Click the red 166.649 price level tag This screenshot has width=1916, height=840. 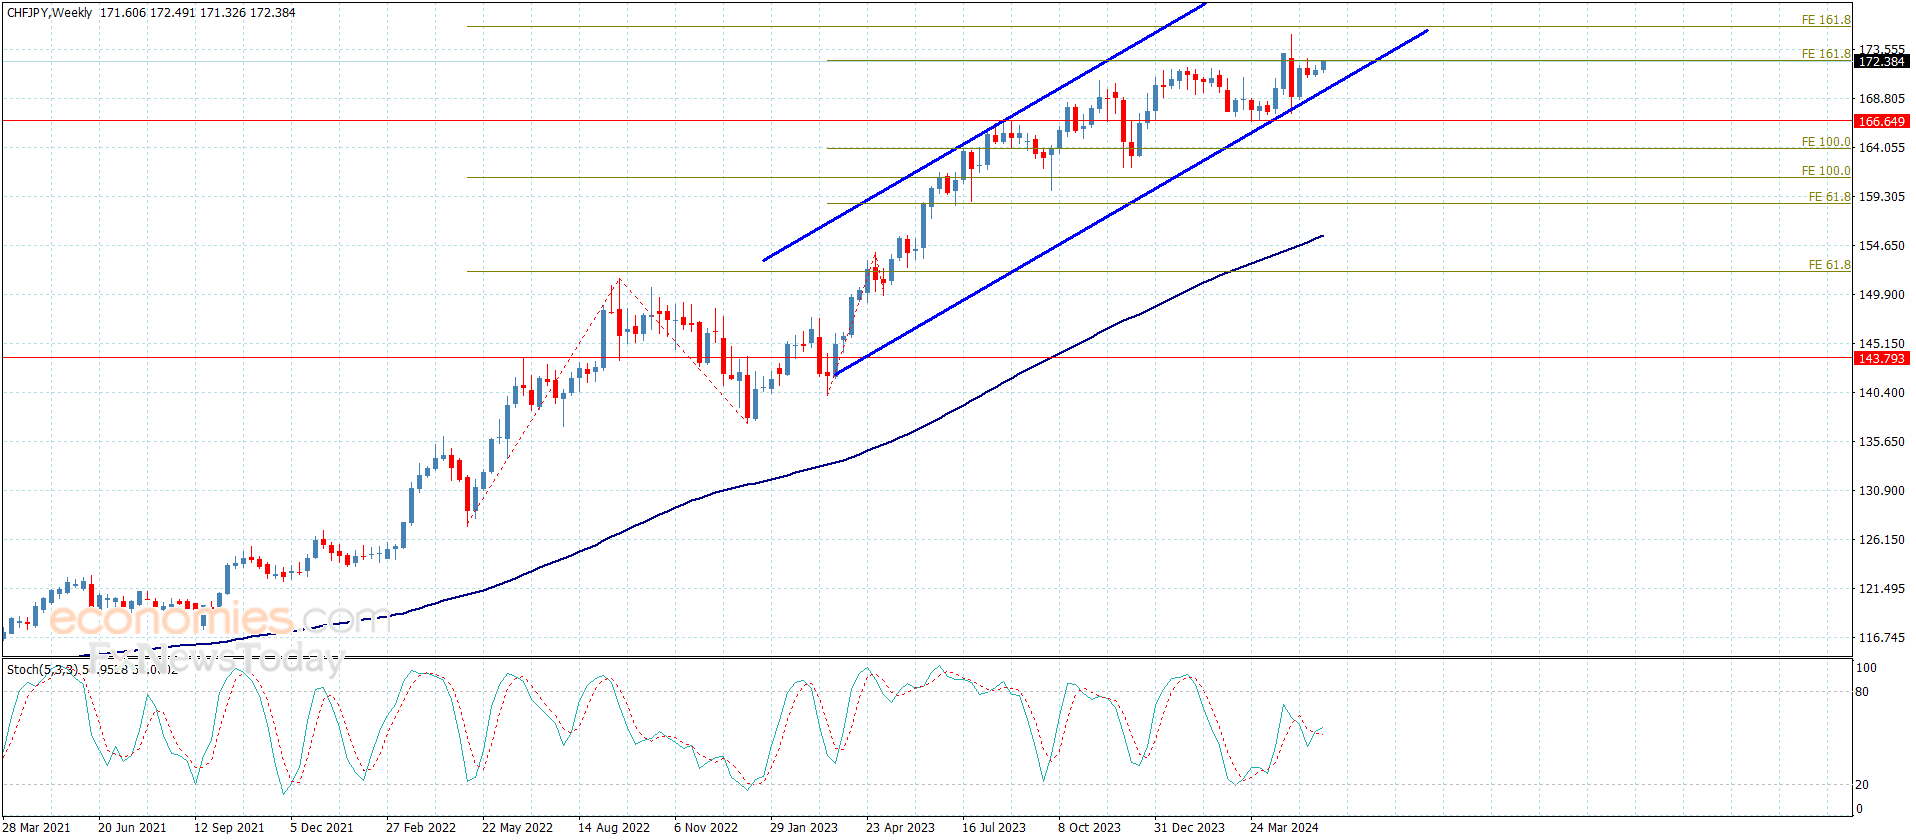(1881, 122)
